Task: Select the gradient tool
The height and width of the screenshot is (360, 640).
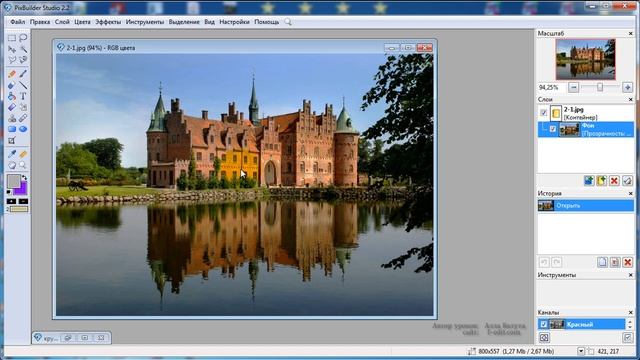Action: tap(12, 107)
